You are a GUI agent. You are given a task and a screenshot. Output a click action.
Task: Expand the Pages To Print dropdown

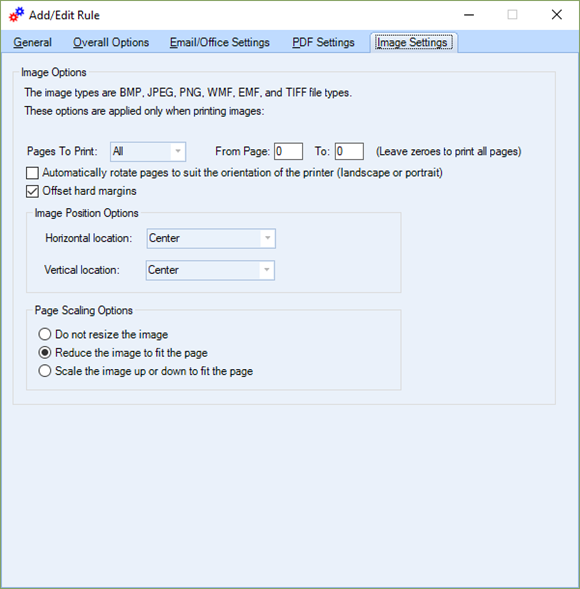(x=148, y=151)
